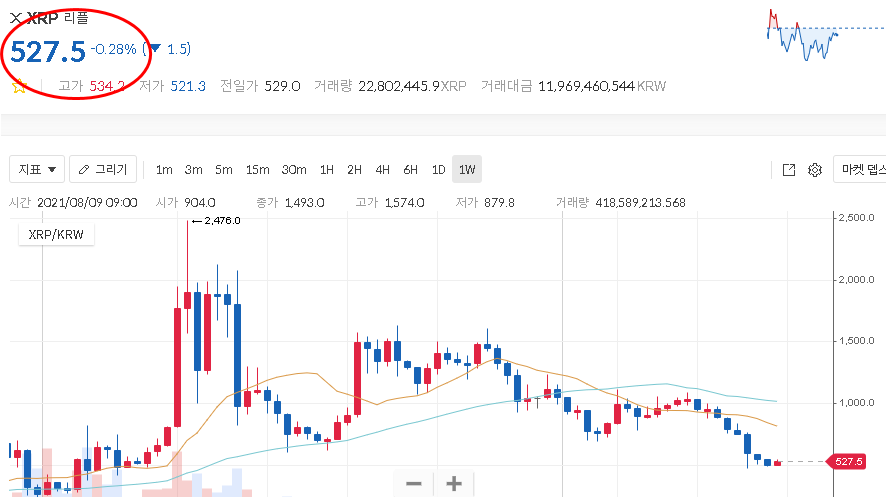
Task: Click previous close value 529.0
Action: [283, 86]
